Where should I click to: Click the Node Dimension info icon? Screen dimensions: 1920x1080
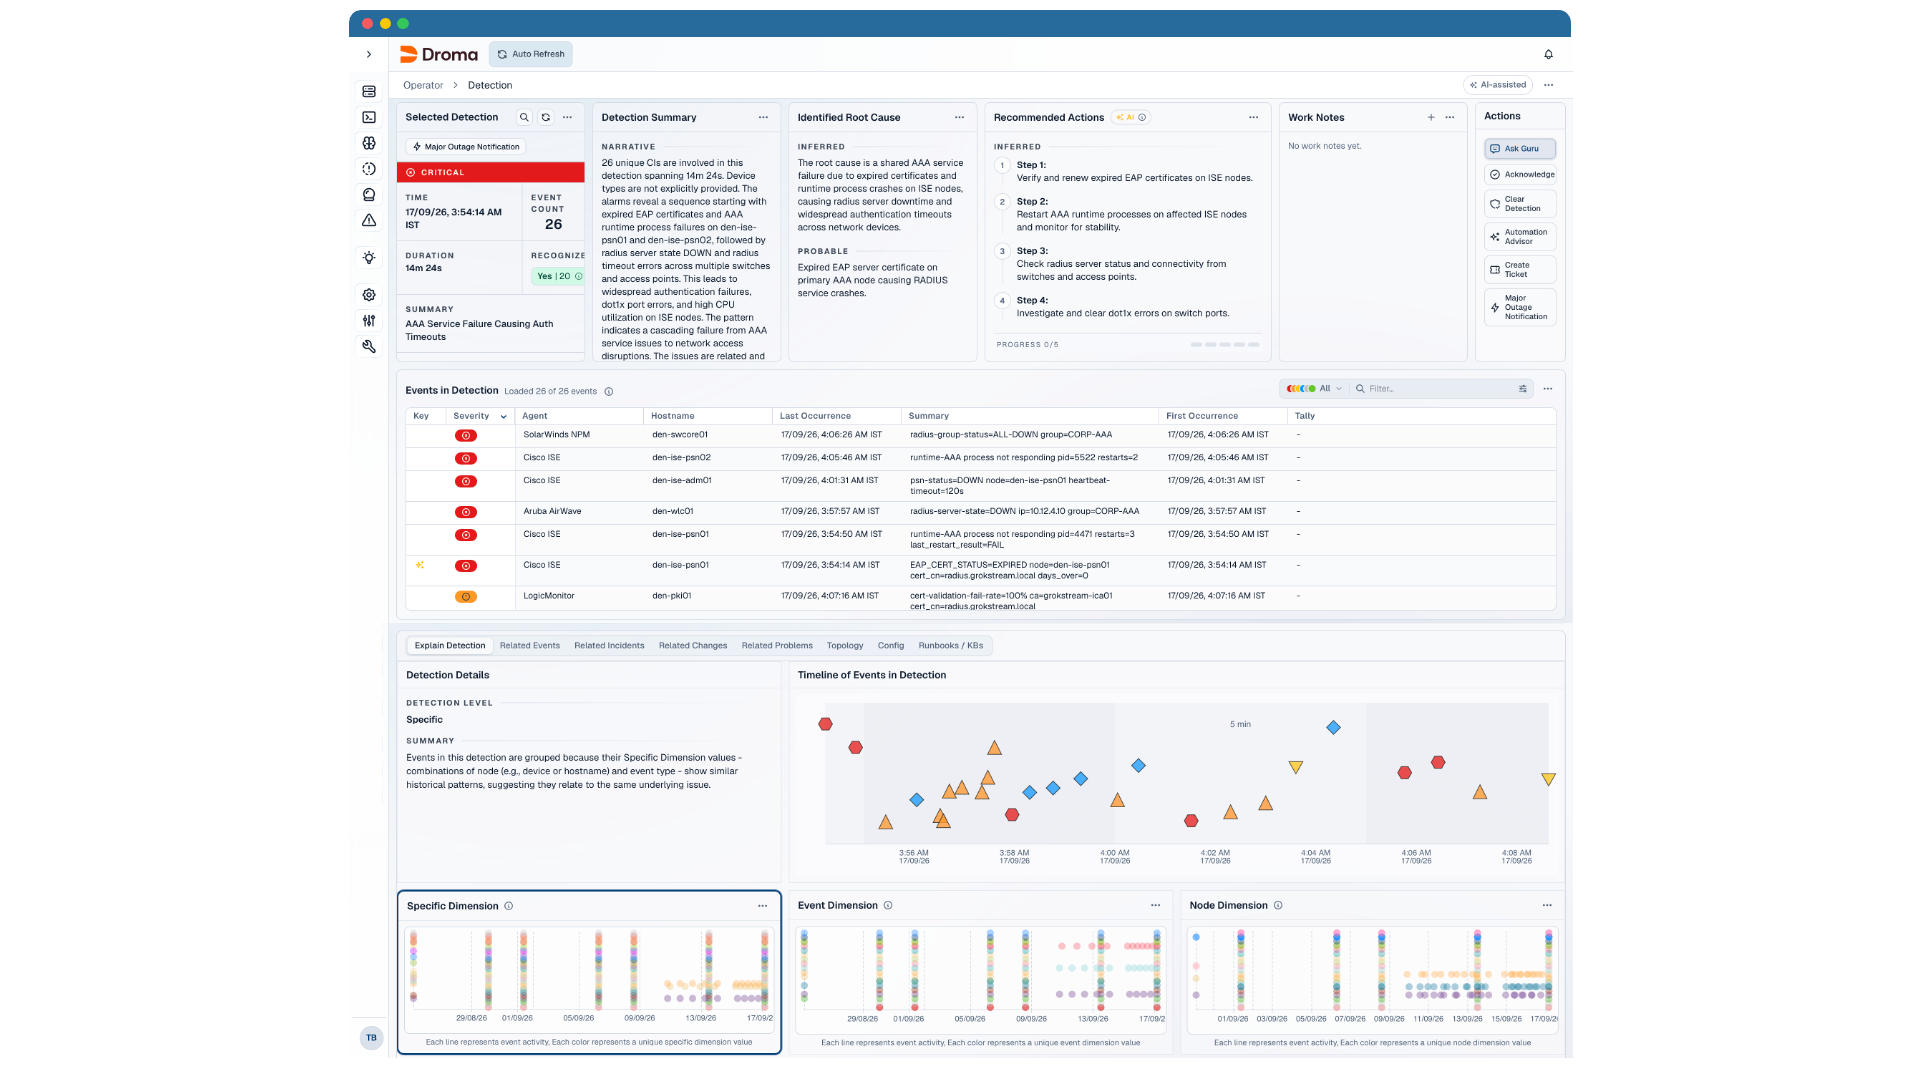click(1278, 905)
